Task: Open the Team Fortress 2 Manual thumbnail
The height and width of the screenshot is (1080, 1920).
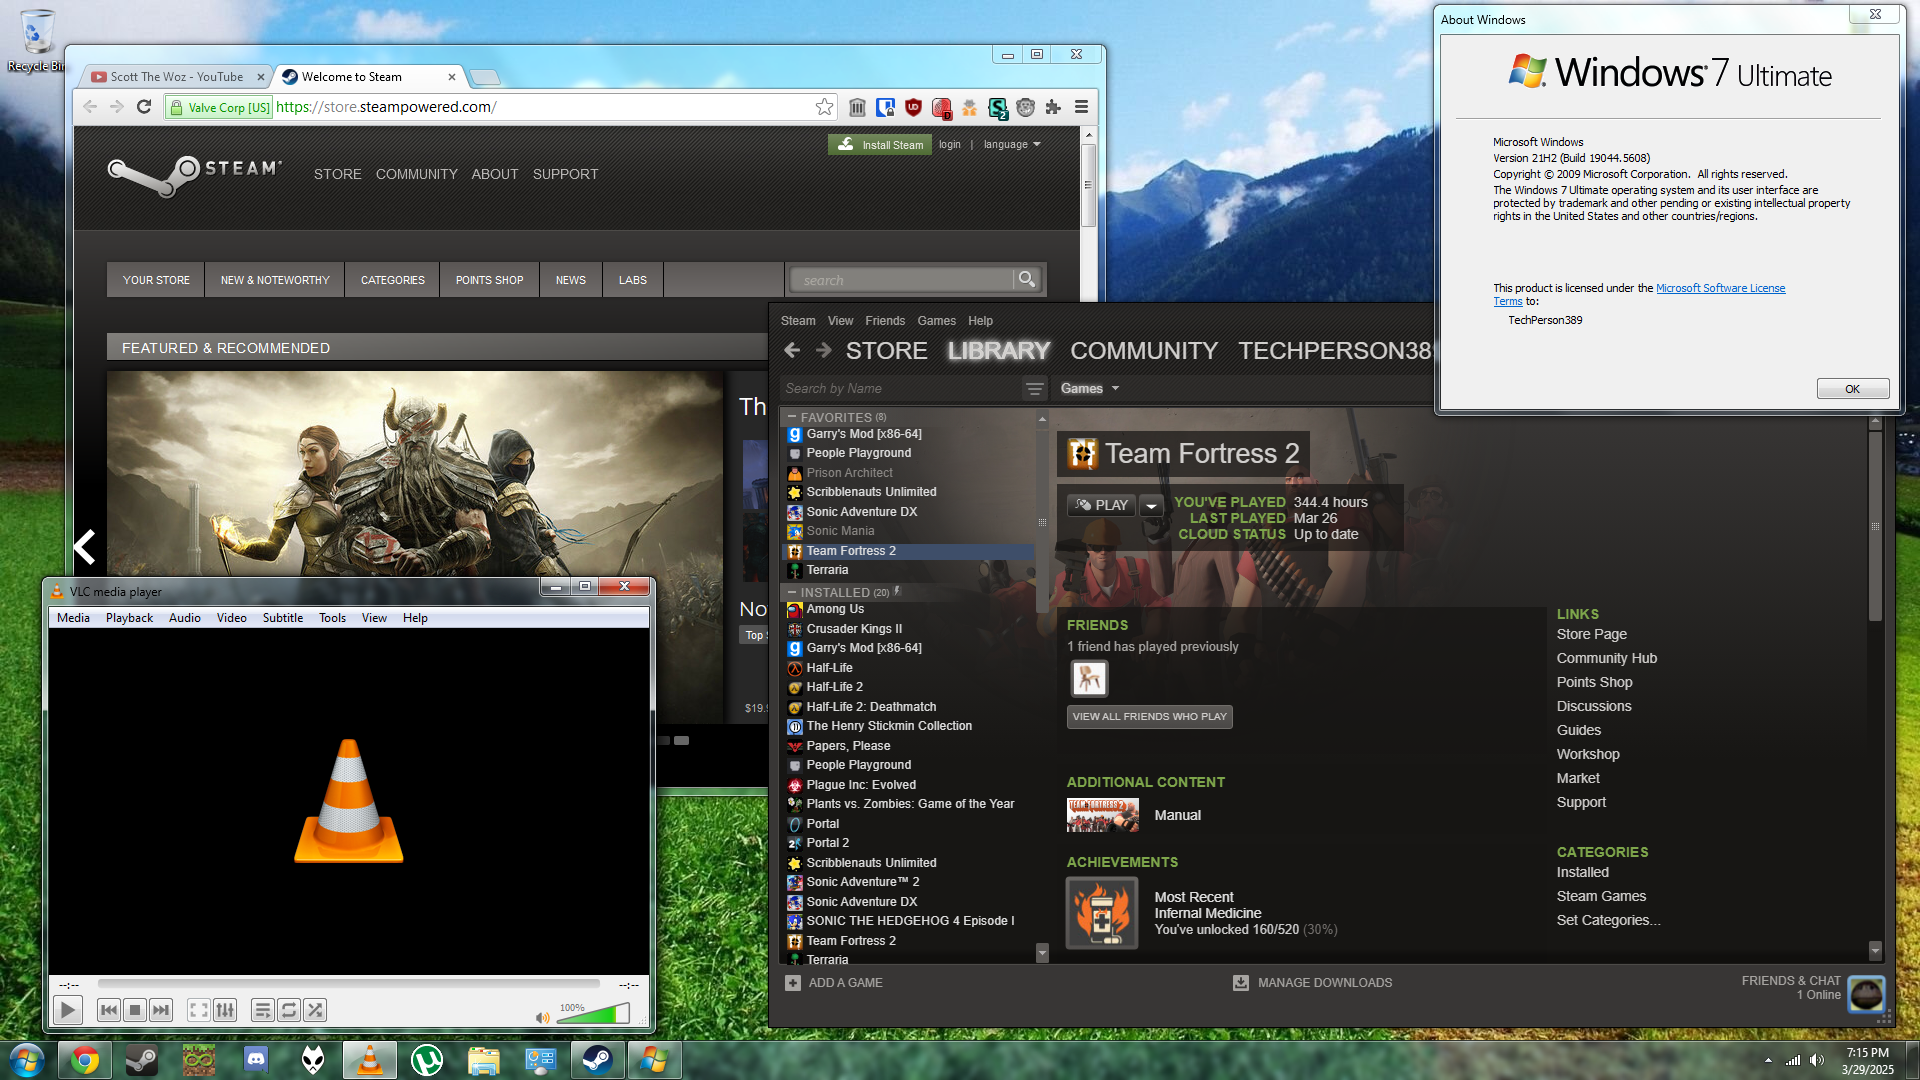Action: 1102,816
